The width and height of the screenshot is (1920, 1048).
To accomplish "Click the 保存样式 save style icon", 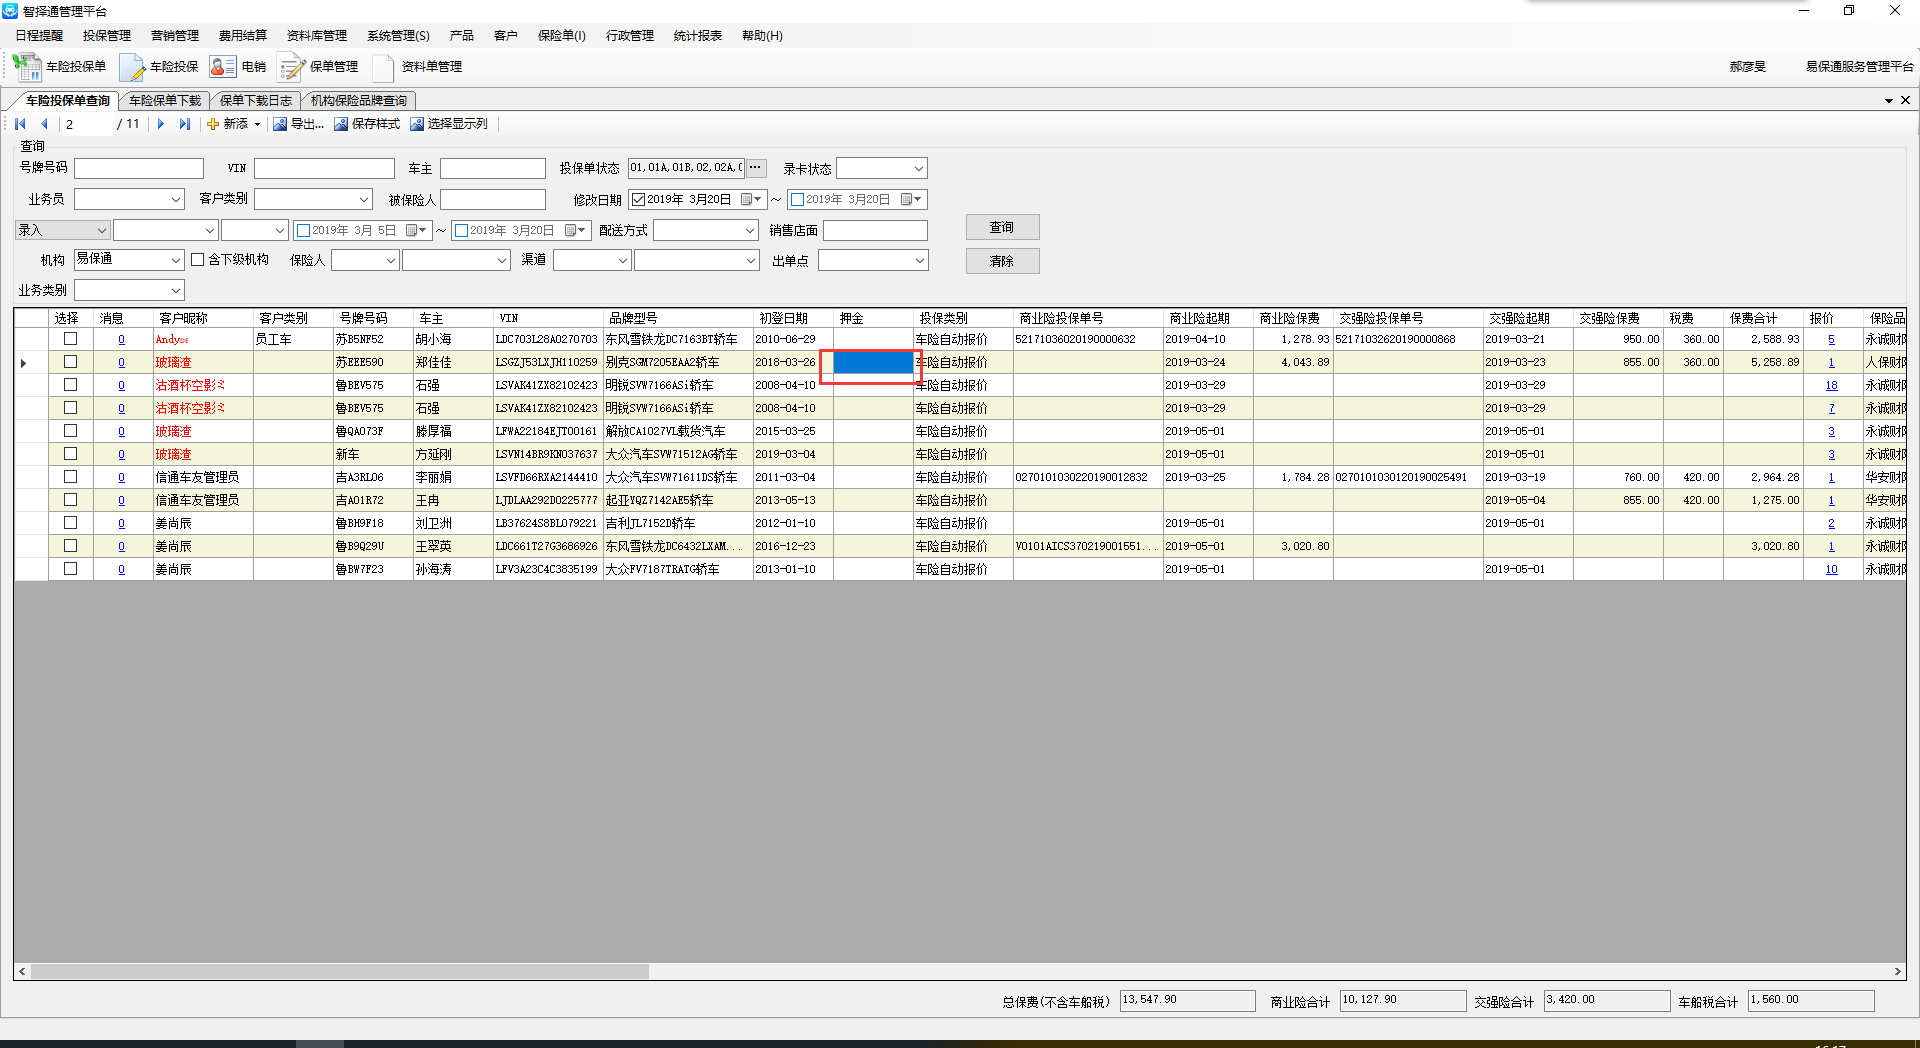I will pyautogui.click(x=341, y=124).
